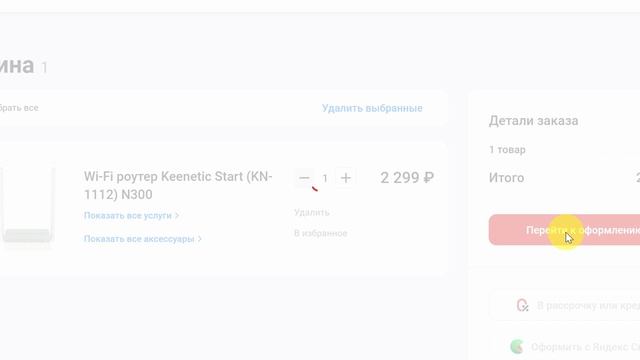Viewport: 640px width, 360px height.
Task: Click 'Перейти к оформлению' red button
Action: point(564,230)
